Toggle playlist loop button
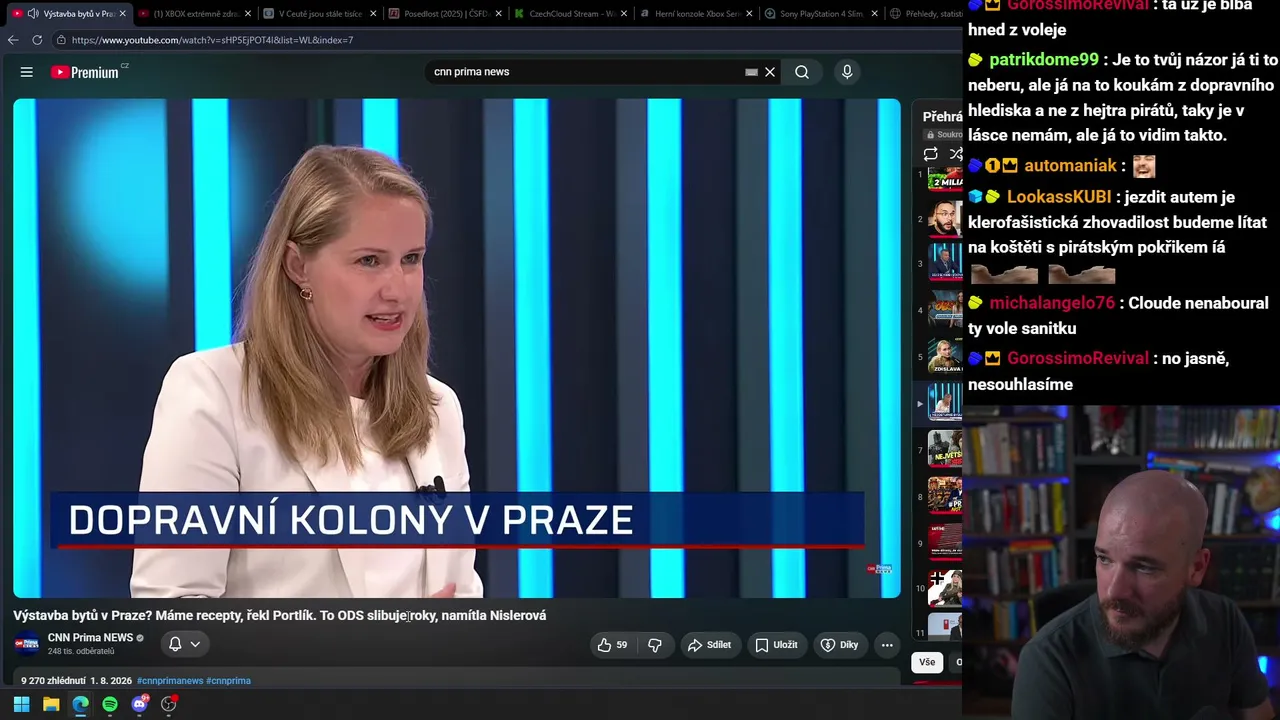 tap(931, 154)
